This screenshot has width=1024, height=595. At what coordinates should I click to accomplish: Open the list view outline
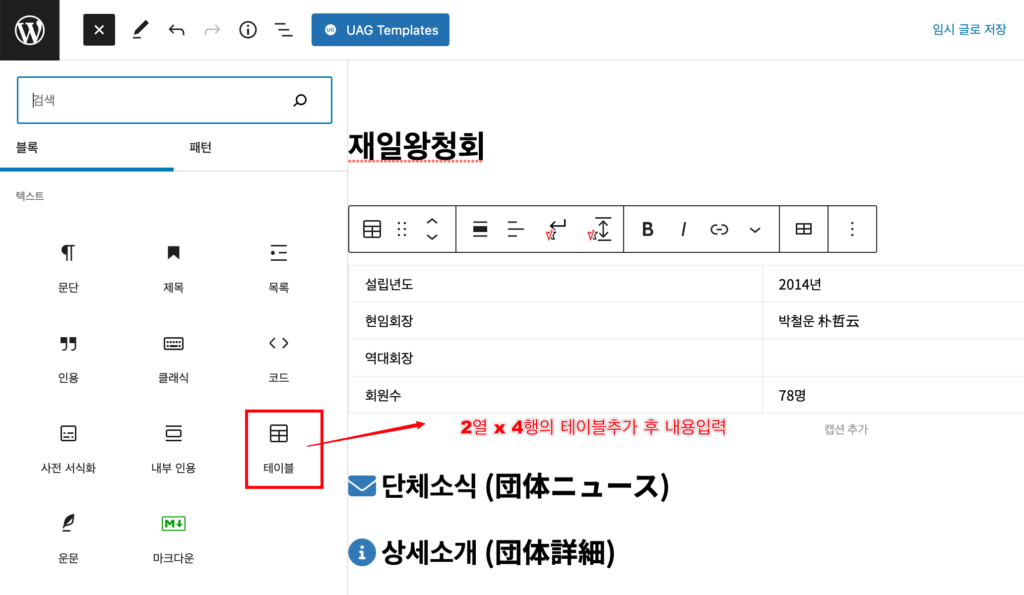coord(284,30)
